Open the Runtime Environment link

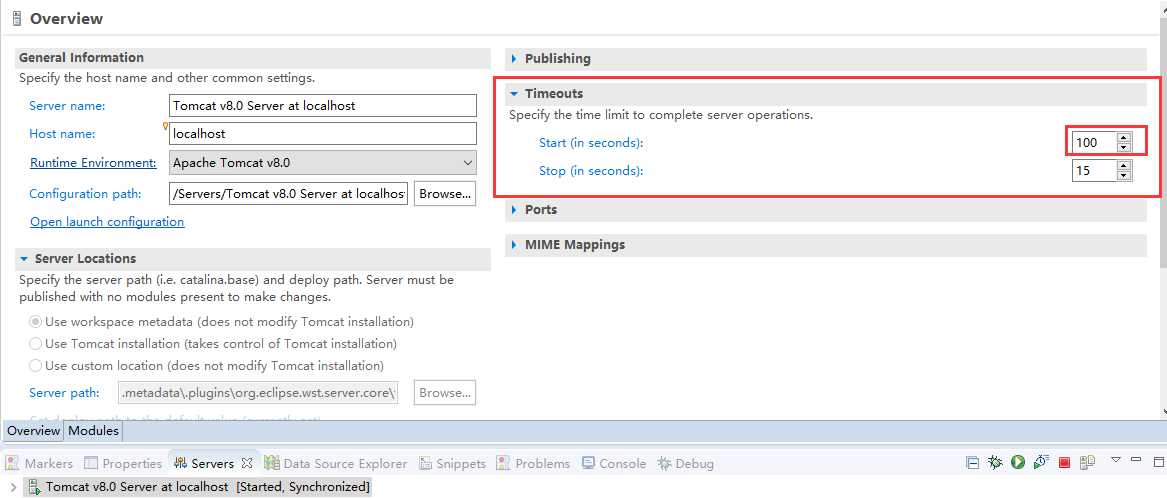point(93,163)
